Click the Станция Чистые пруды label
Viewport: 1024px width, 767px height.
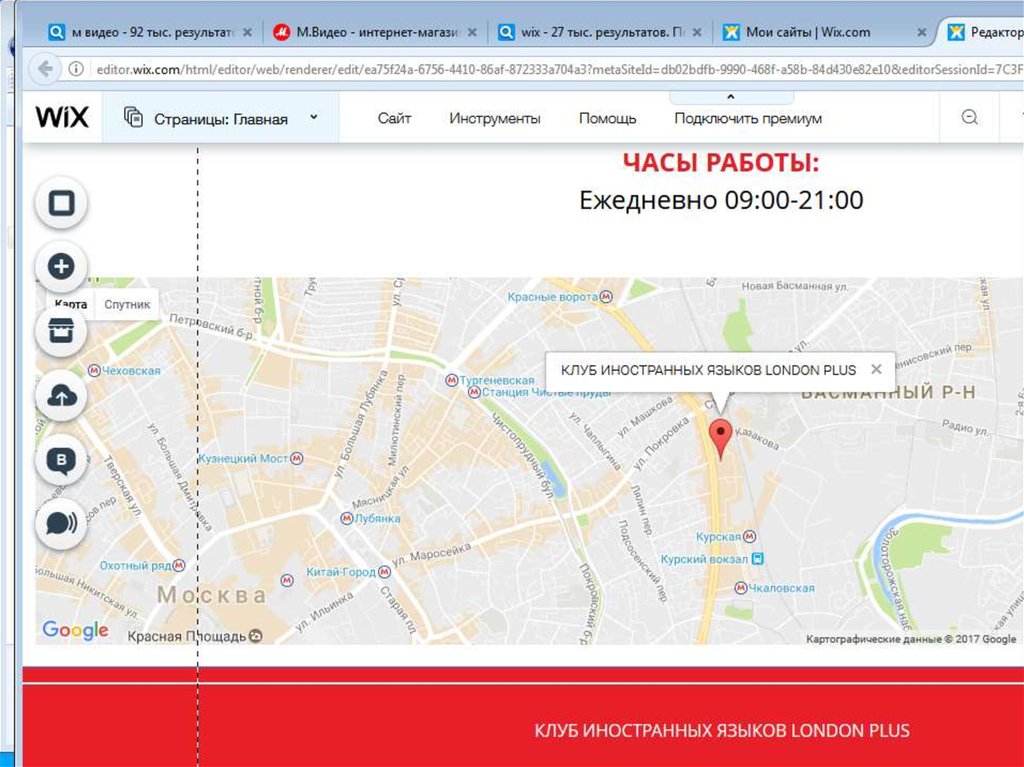pyautogui.click(x=547, y=392)
